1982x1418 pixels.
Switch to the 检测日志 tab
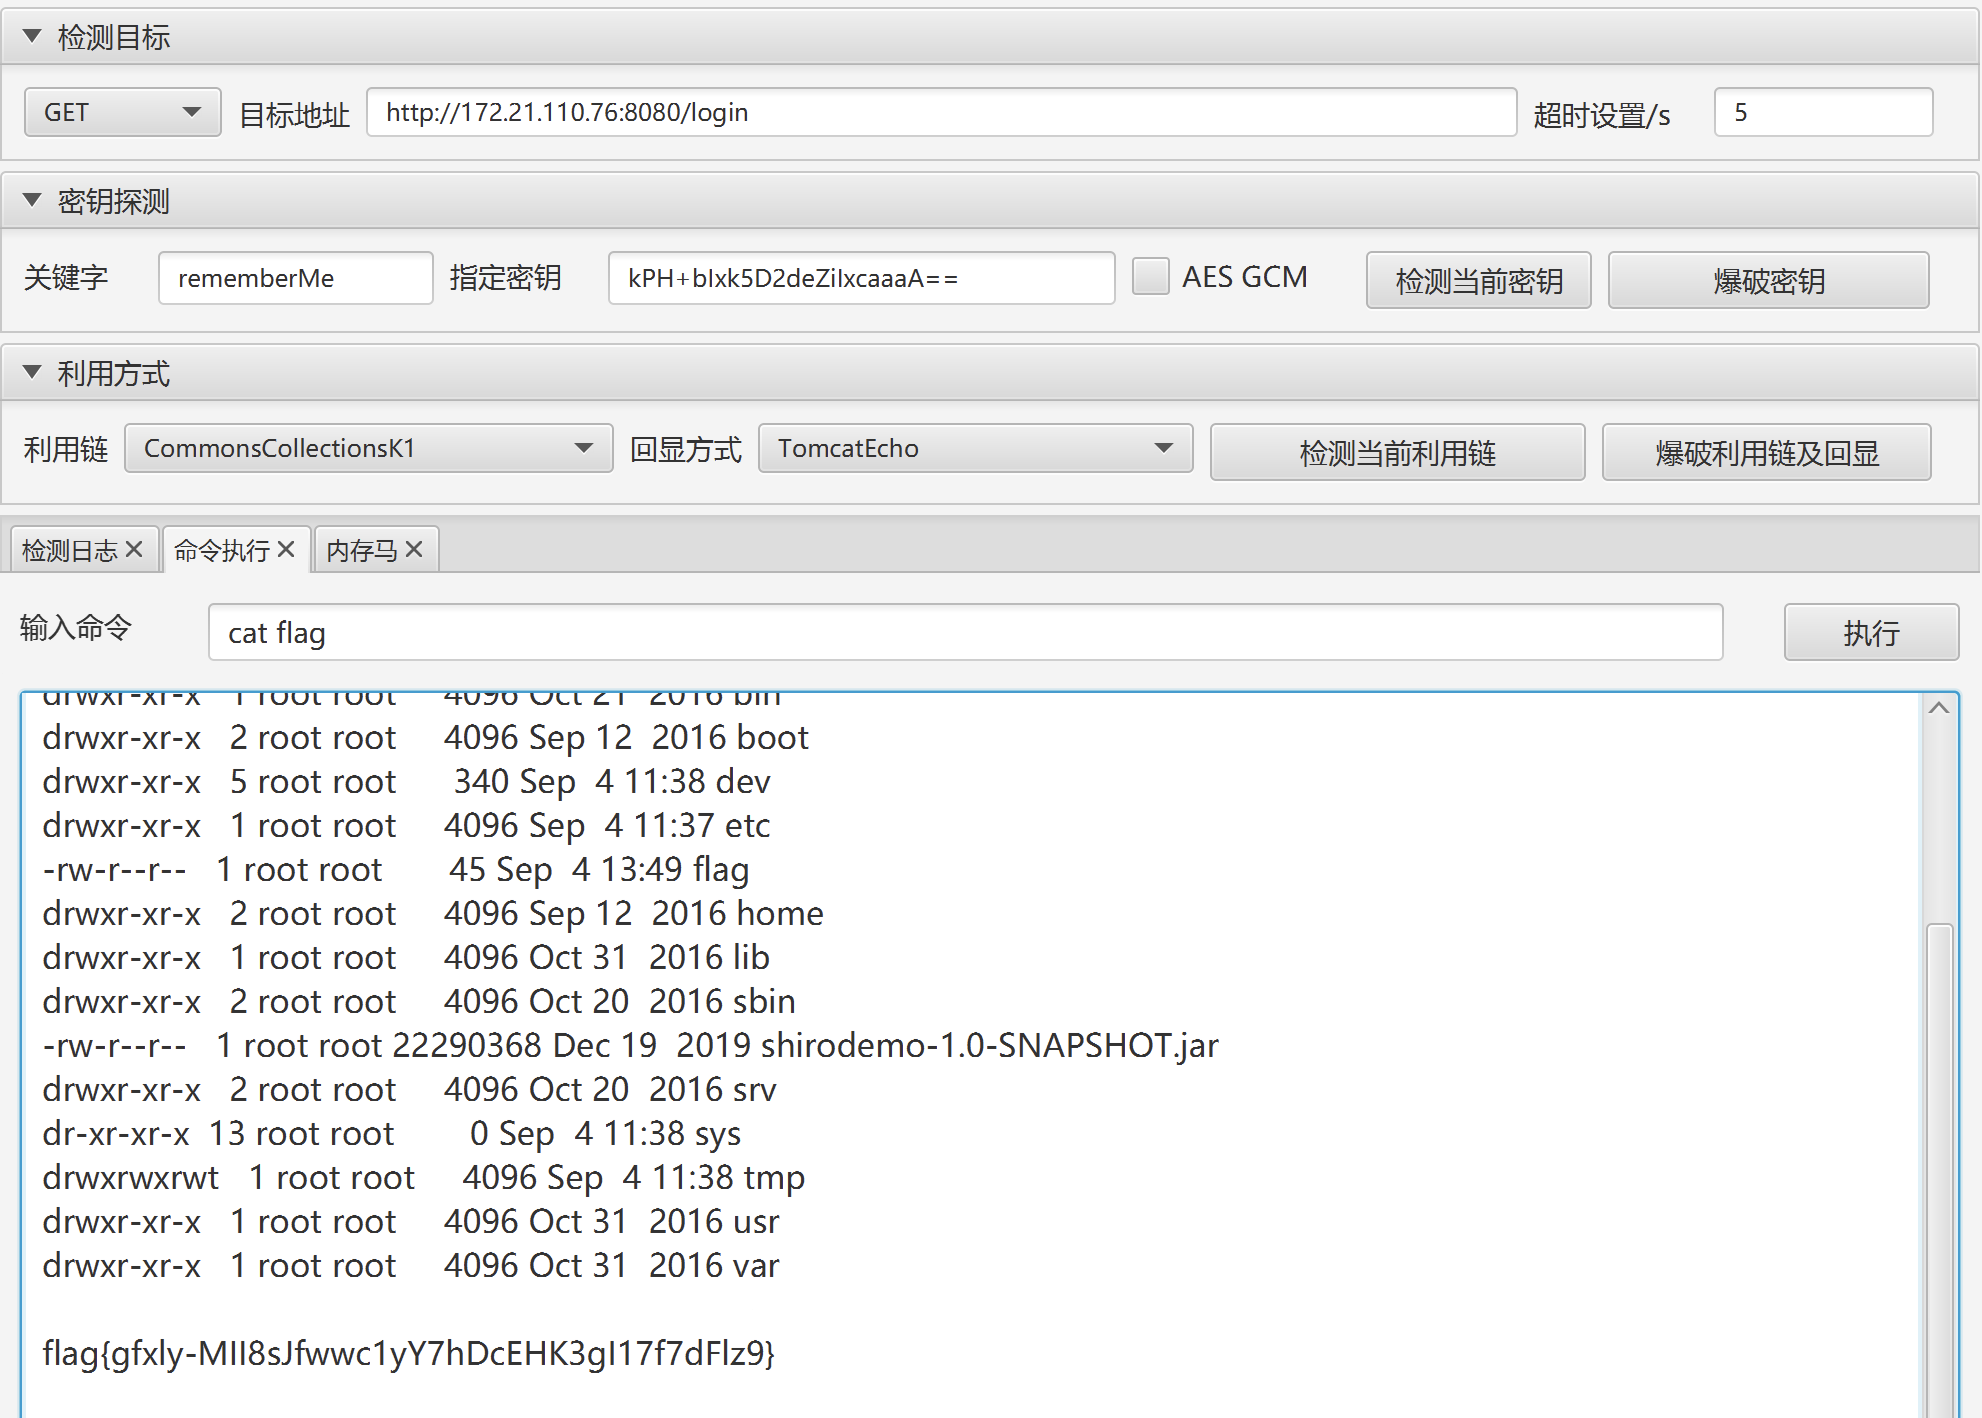pos(70,548)
